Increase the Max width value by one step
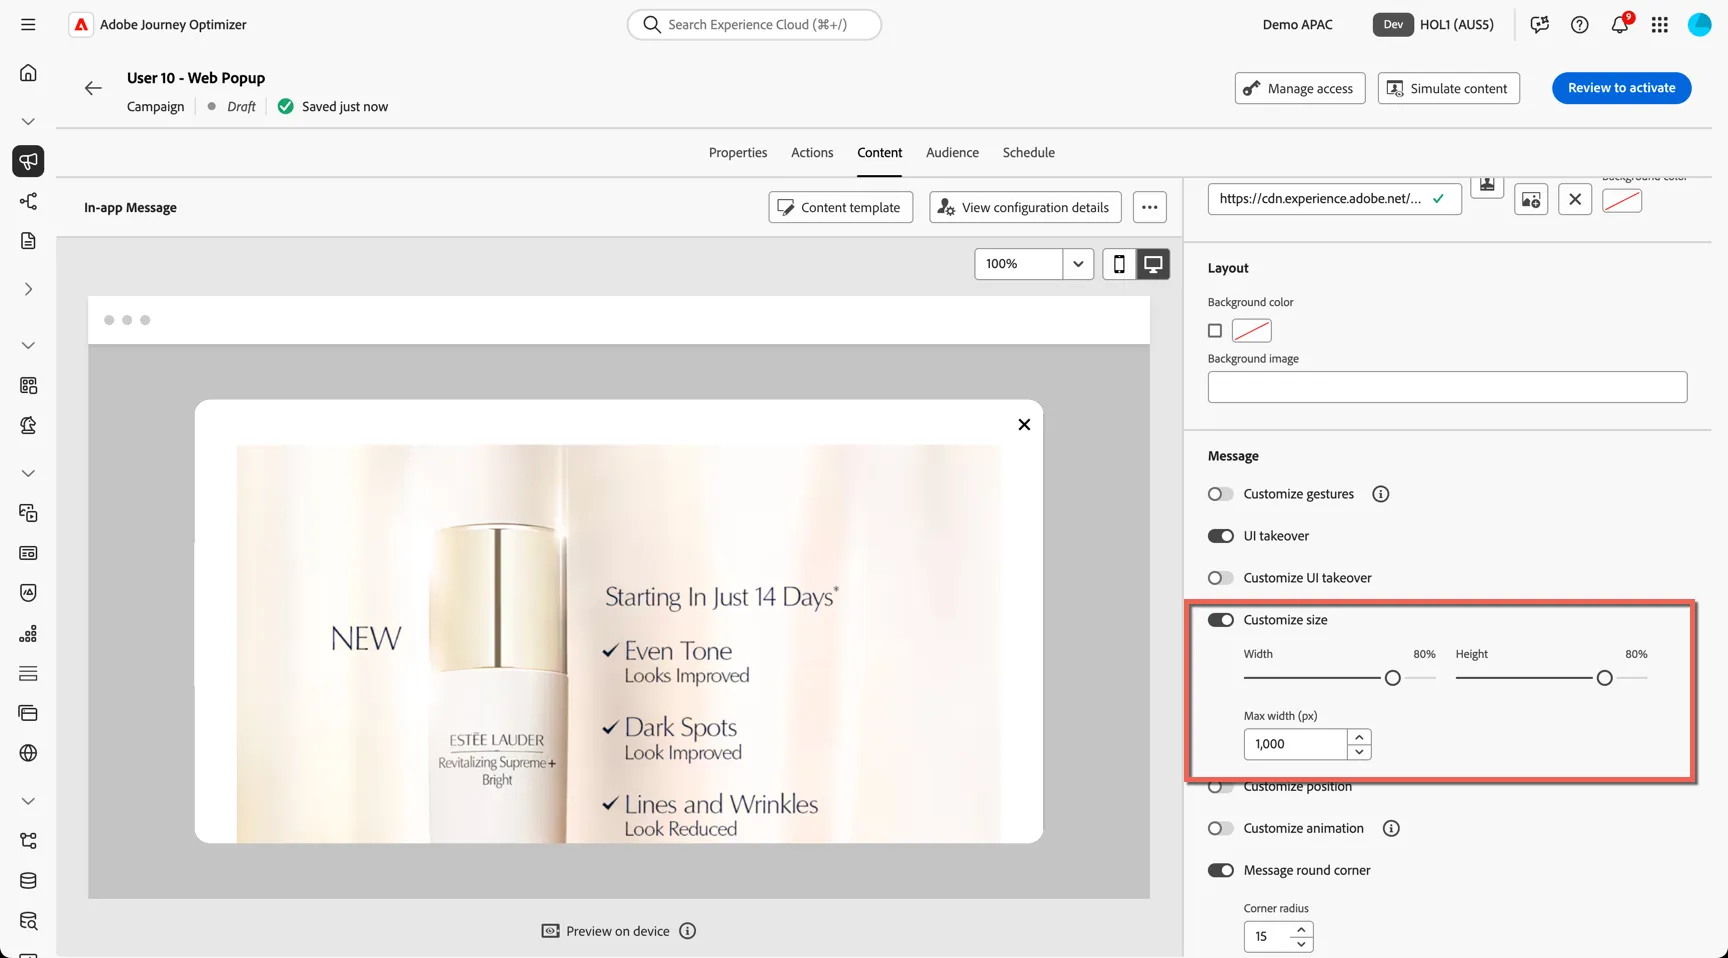 [1359, 737]
